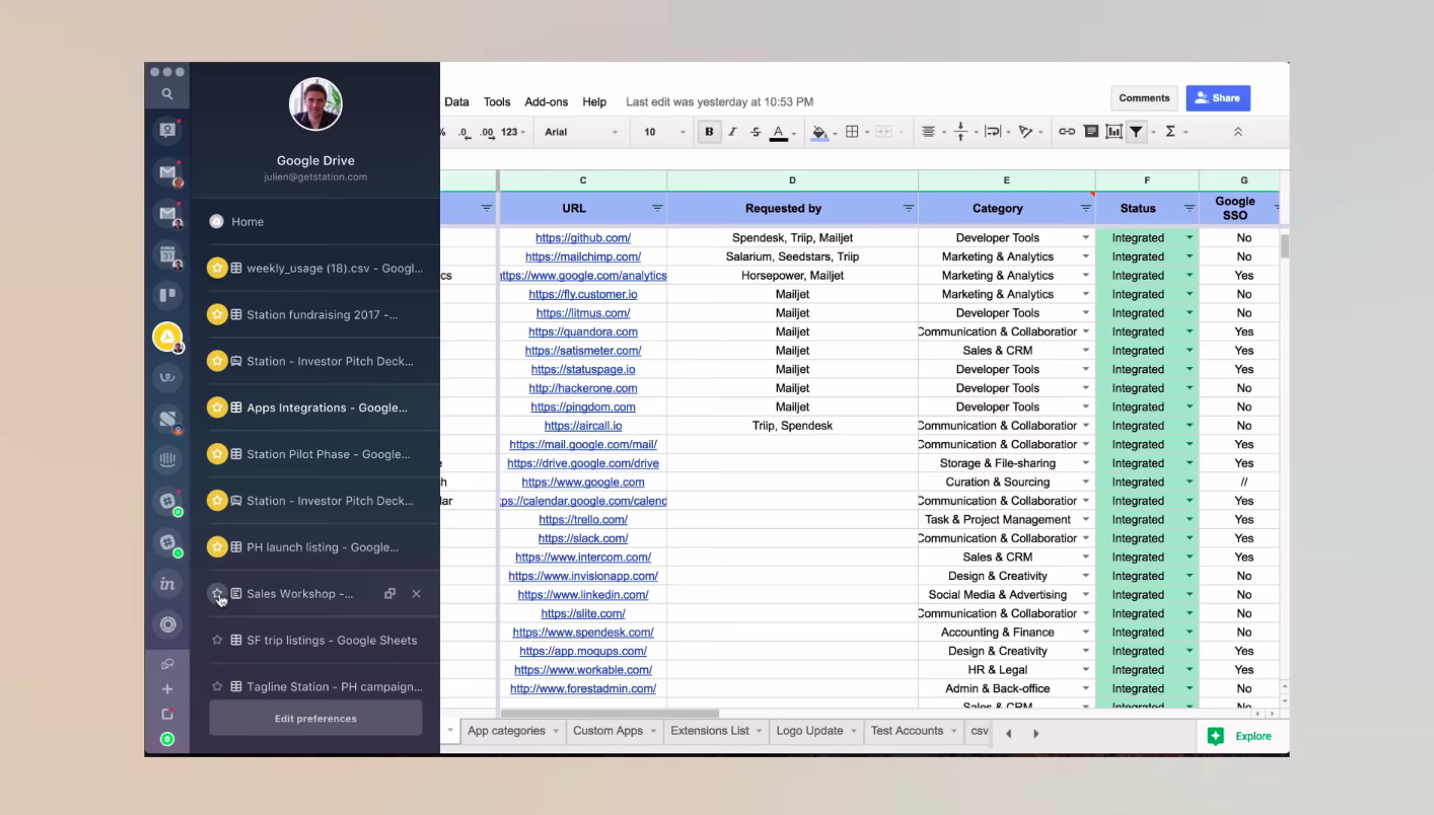Unstar weekly_usage (18).csv document
The width and height of the screenshot is (1434, 815).
(217, 268)
